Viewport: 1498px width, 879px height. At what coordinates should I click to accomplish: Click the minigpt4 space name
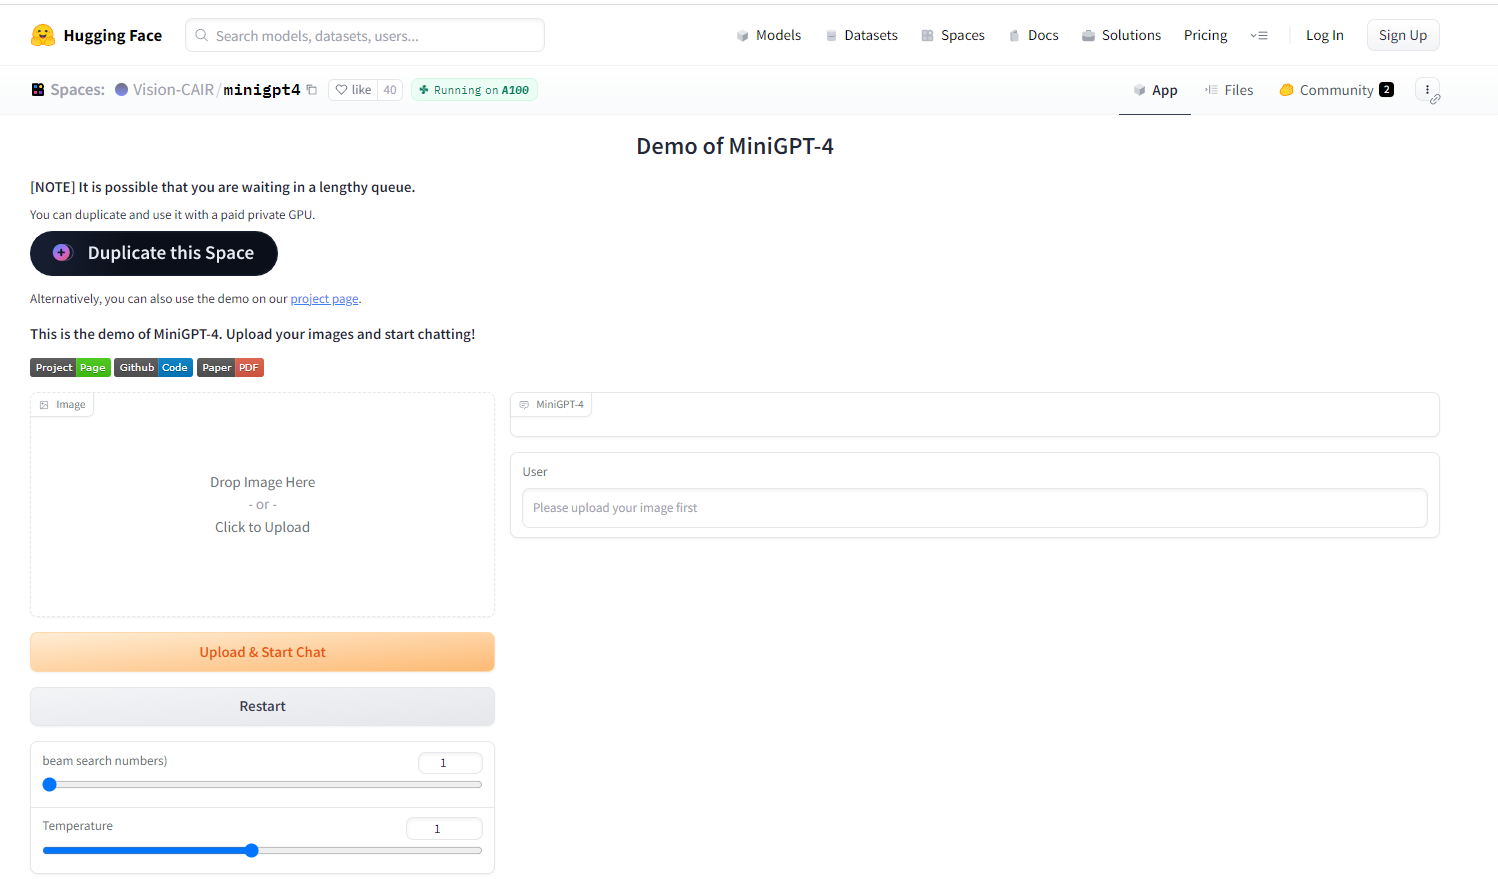tap(262, 90)
